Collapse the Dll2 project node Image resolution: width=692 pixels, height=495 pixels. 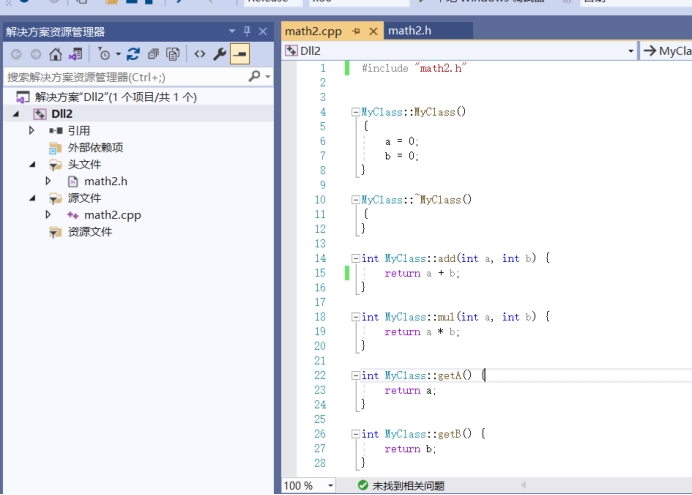click(x=16, y=114)
